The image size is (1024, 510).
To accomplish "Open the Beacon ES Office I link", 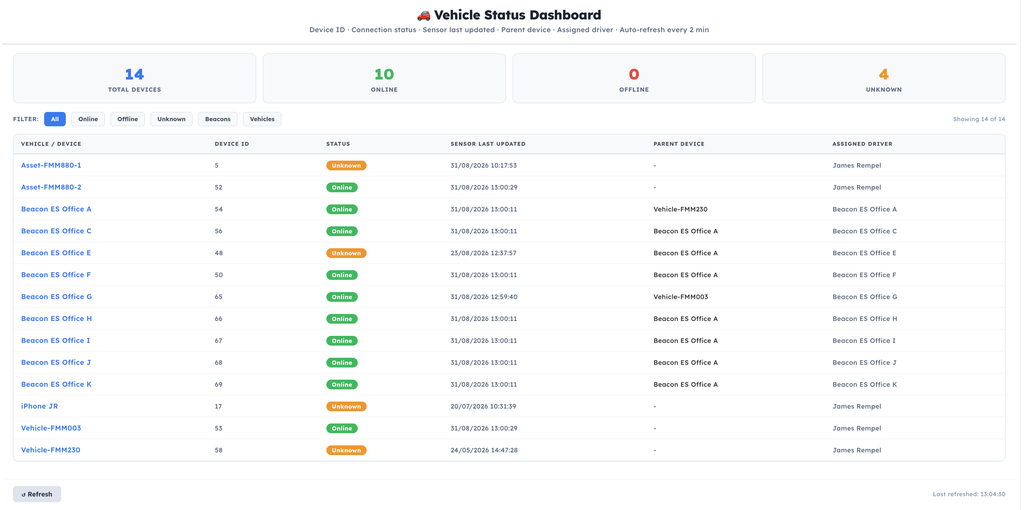I will pyautogui.click(x=56, y=340).
